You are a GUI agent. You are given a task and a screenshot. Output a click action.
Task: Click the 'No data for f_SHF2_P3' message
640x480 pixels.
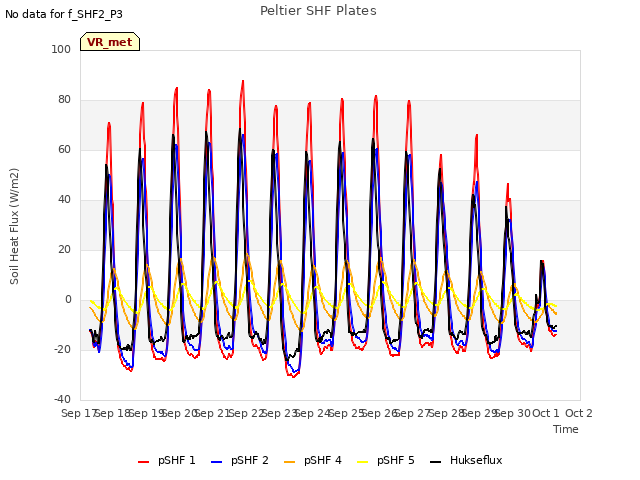(64, 14)
